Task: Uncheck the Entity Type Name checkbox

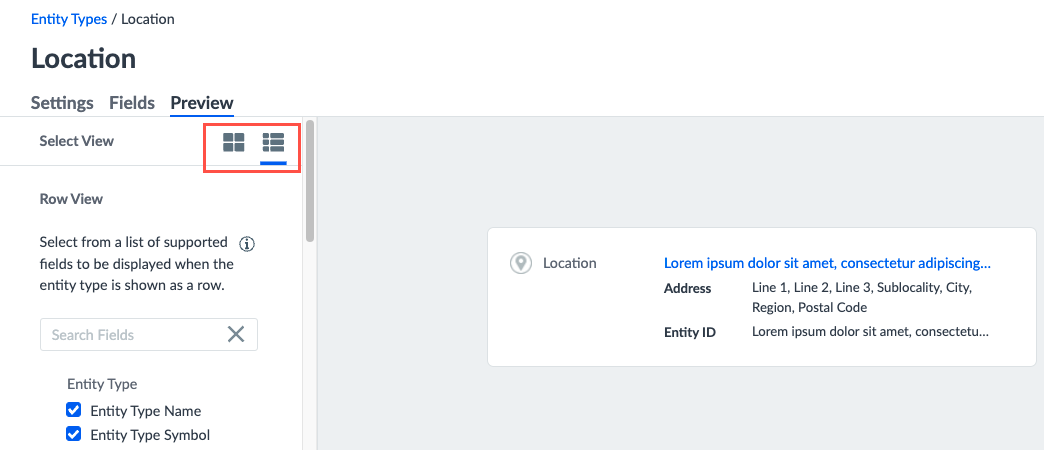Action: [74, 409]
